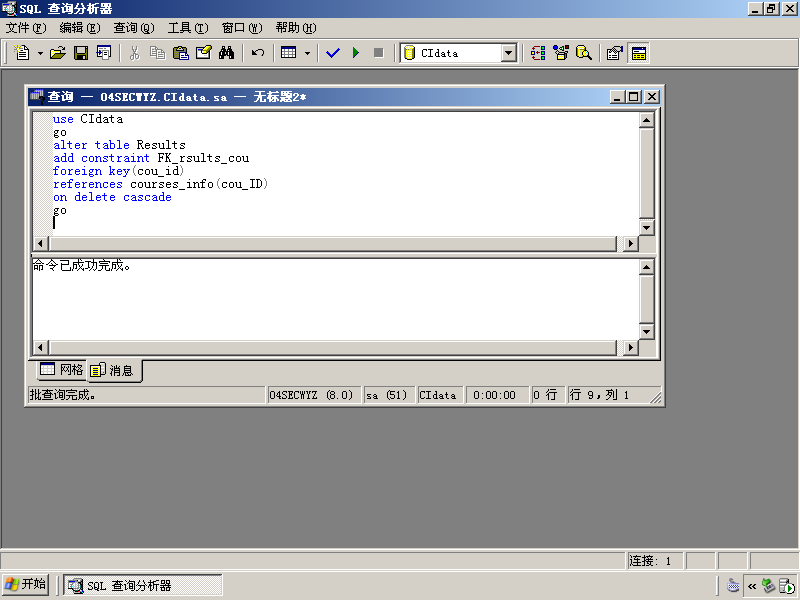Click the query window title bar icon

(37, 96)
